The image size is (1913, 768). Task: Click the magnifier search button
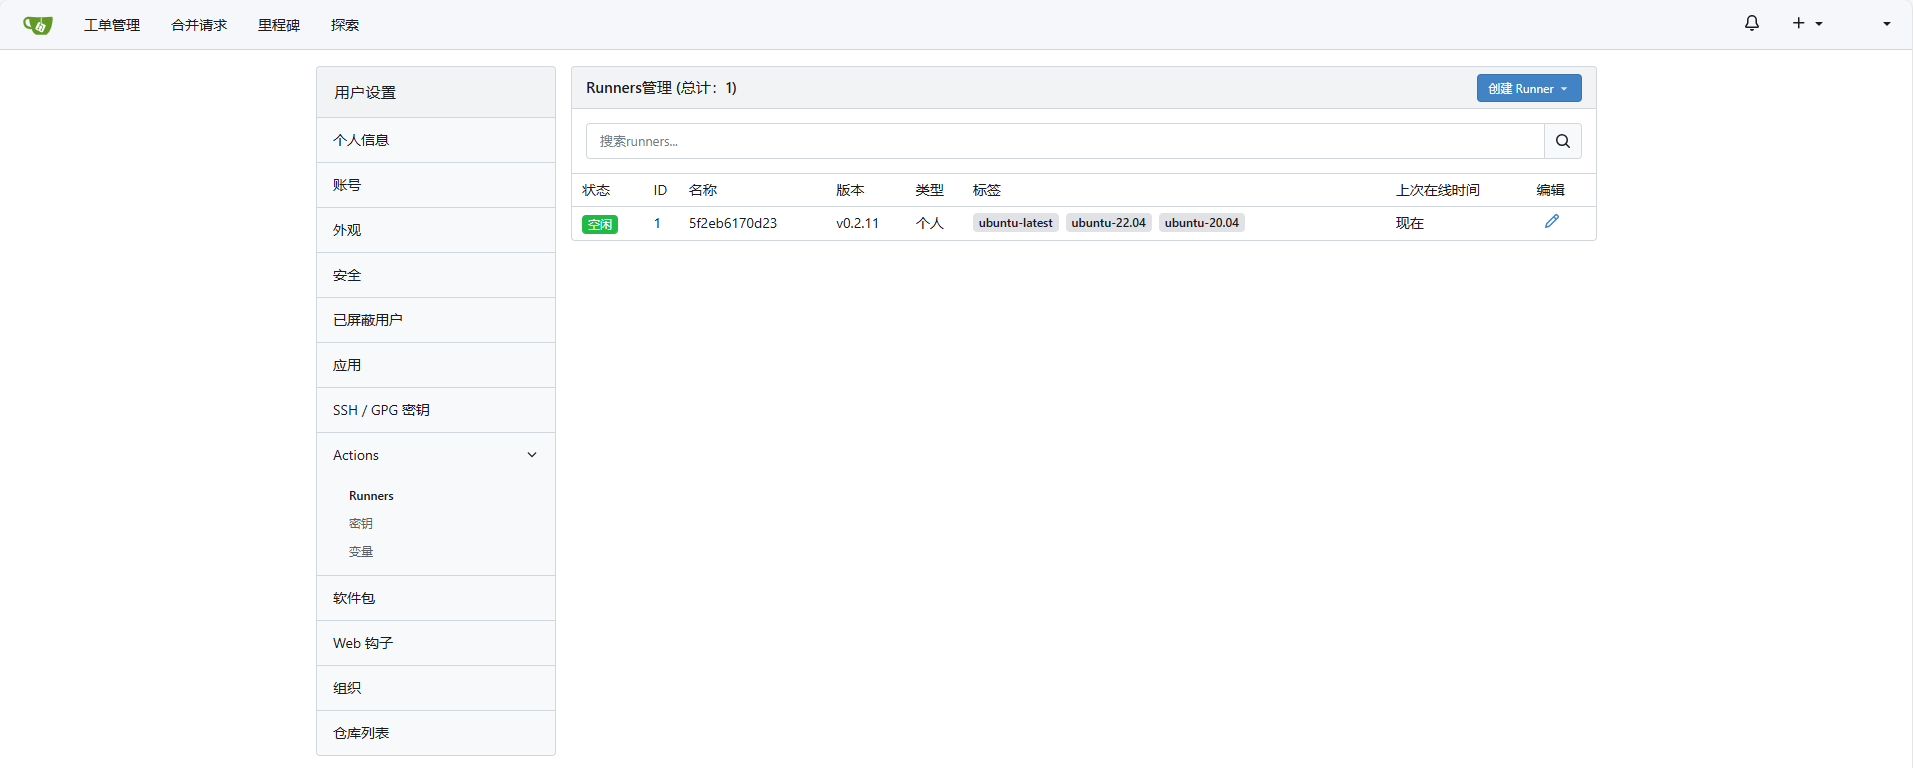point(1562,141)
